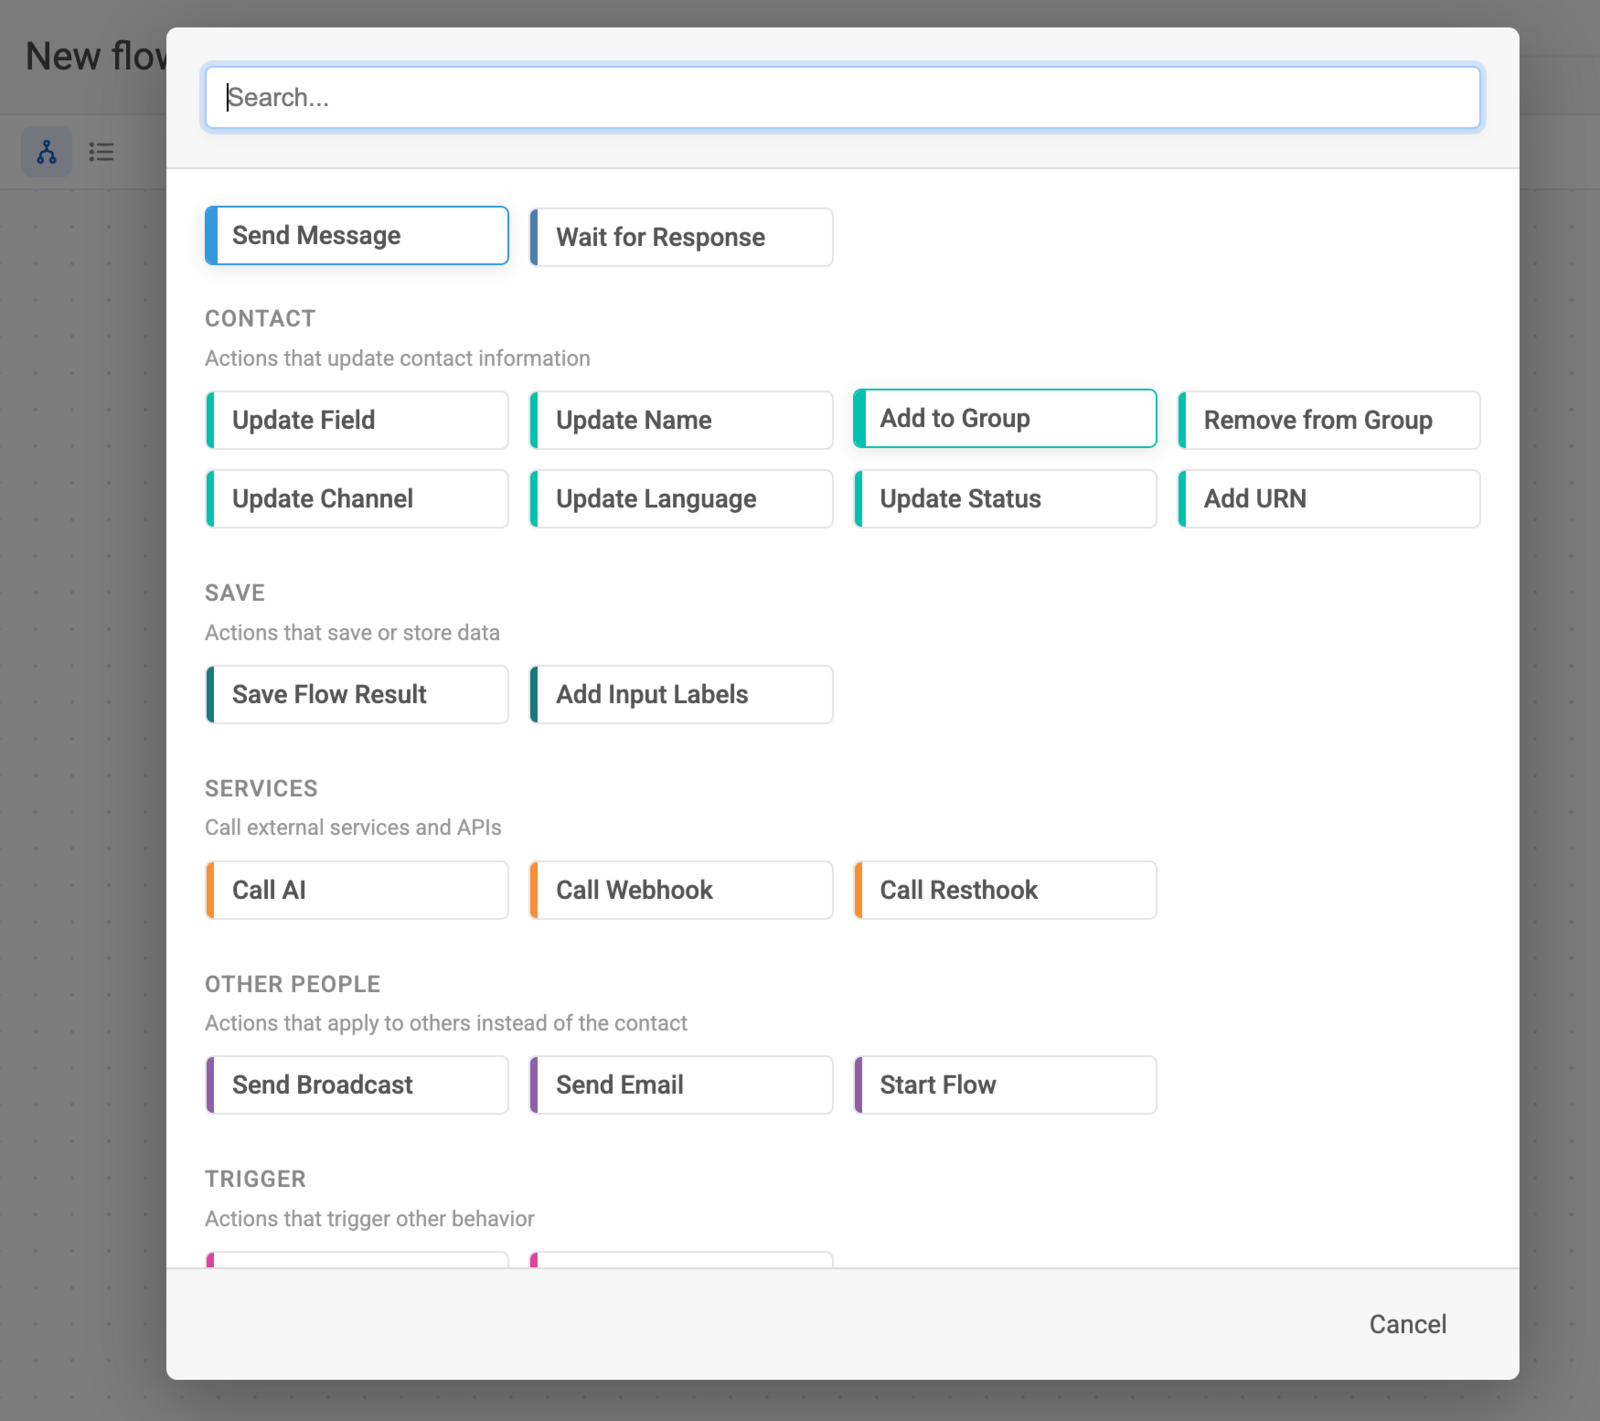The height and width of the screenshot is (1421, 1600).
Task: Pick the Add URN action
Action: pyautogui.click(x=1329, y=499)
